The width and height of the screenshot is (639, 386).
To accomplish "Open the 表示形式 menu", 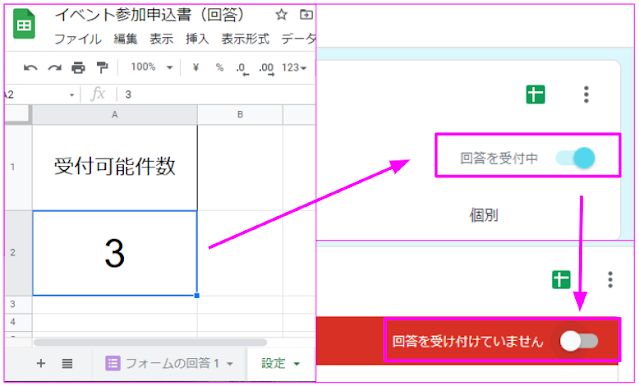I will click(245, 39).
